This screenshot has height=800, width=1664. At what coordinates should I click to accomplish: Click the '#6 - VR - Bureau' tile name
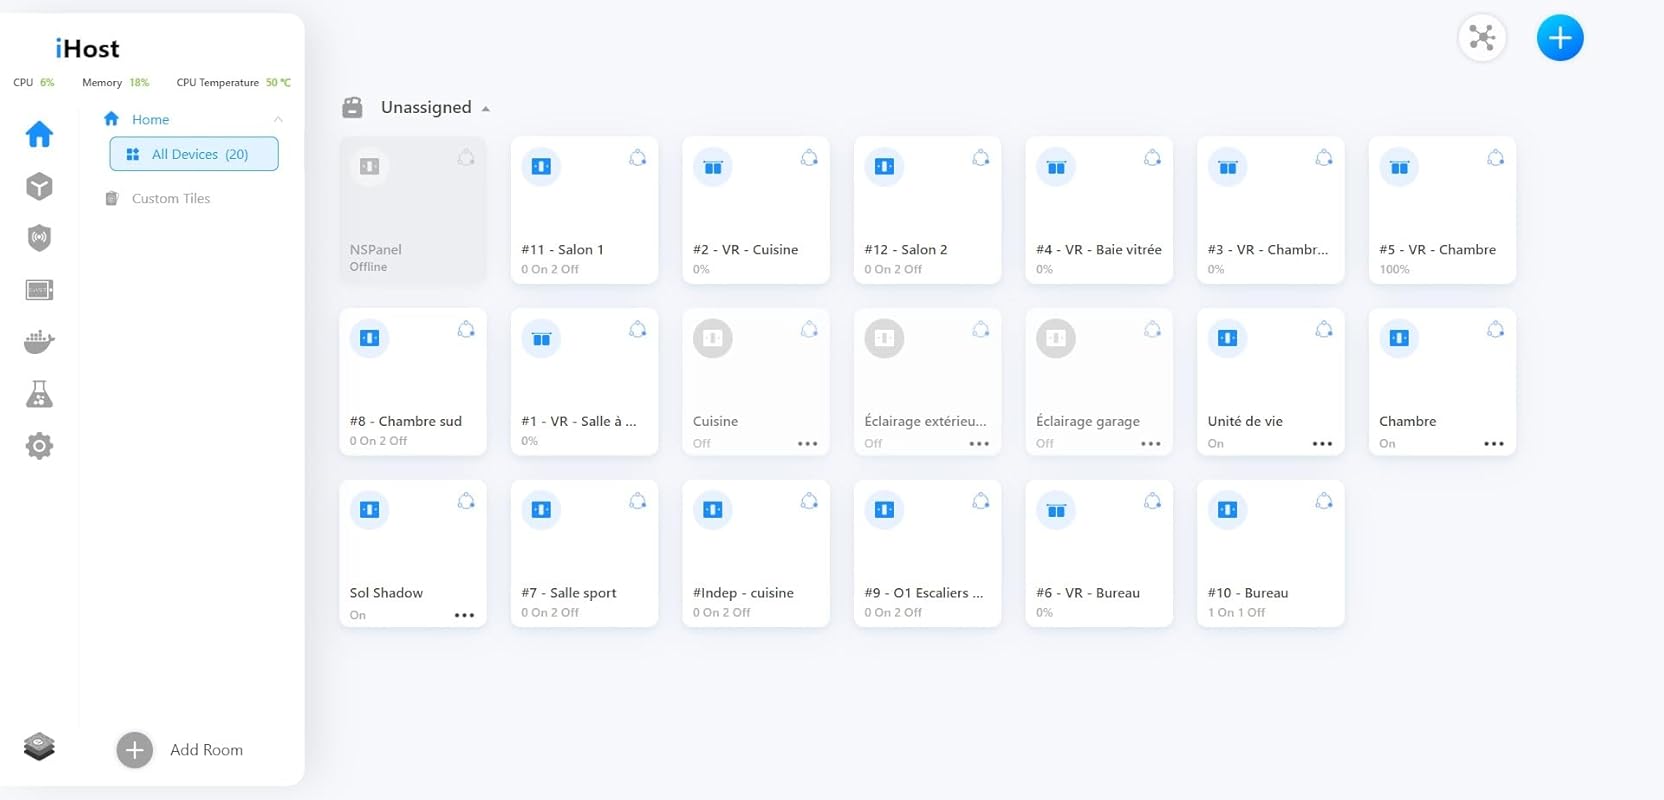point(1088,593)
